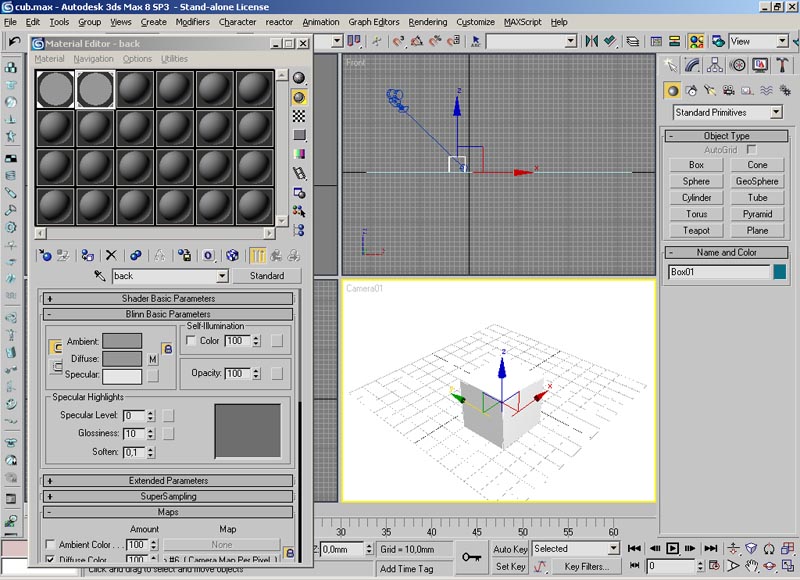The width and height of the screenshot is (800, 580).
Task: Enable the Self-Illumination Color checkbox
Action: (192, 341)
